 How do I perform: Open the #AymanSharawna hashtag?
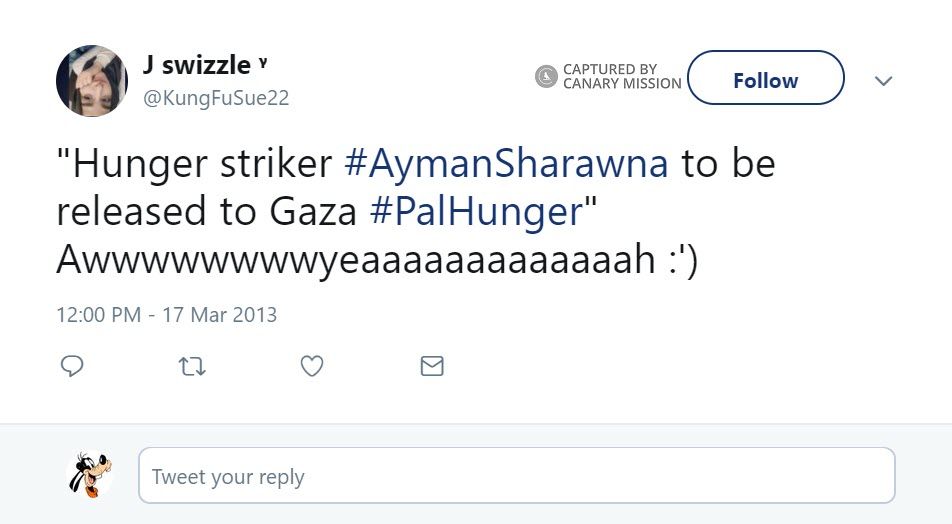coord(505,164)
